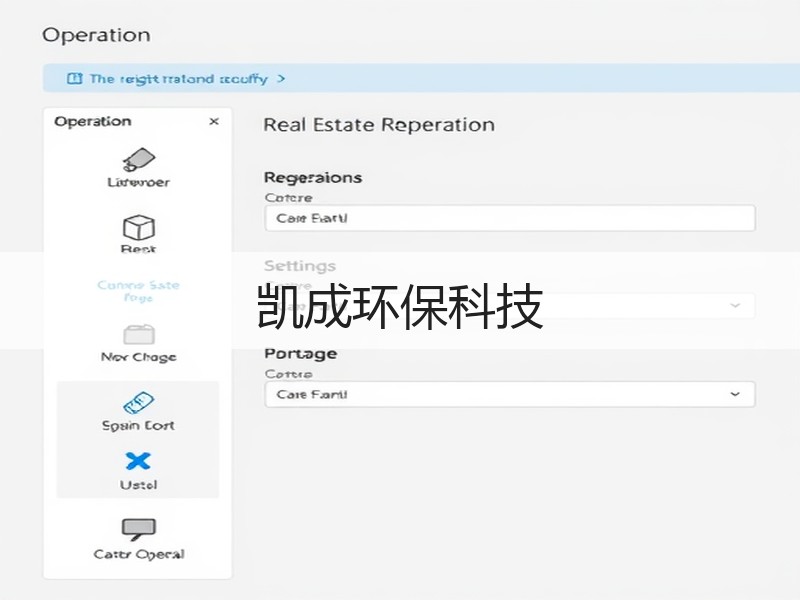This screenshot has height=600, width=800.
Task: Click the Operation page title at top
Action: (96, 35)
